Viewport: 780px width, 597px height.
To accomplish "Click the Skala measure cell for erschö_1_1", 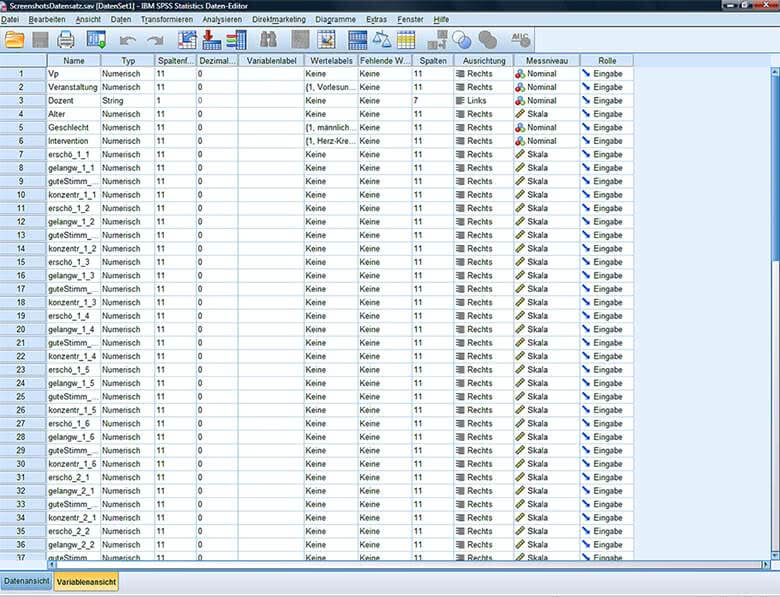I will 547,154.
